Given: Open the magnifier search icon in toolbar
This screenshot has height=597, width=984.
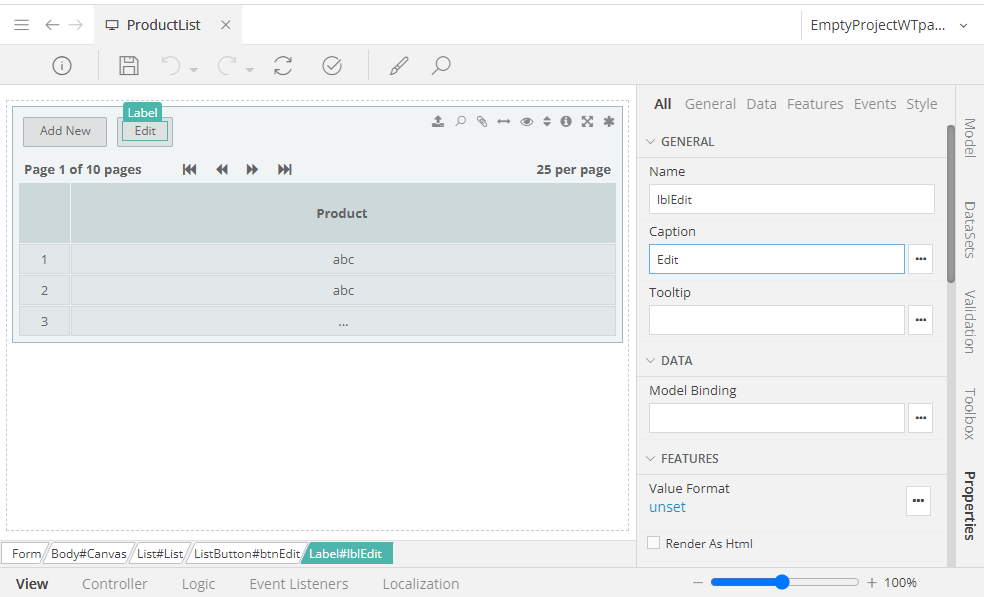Looking at the screenshot, I should point(441,66).
